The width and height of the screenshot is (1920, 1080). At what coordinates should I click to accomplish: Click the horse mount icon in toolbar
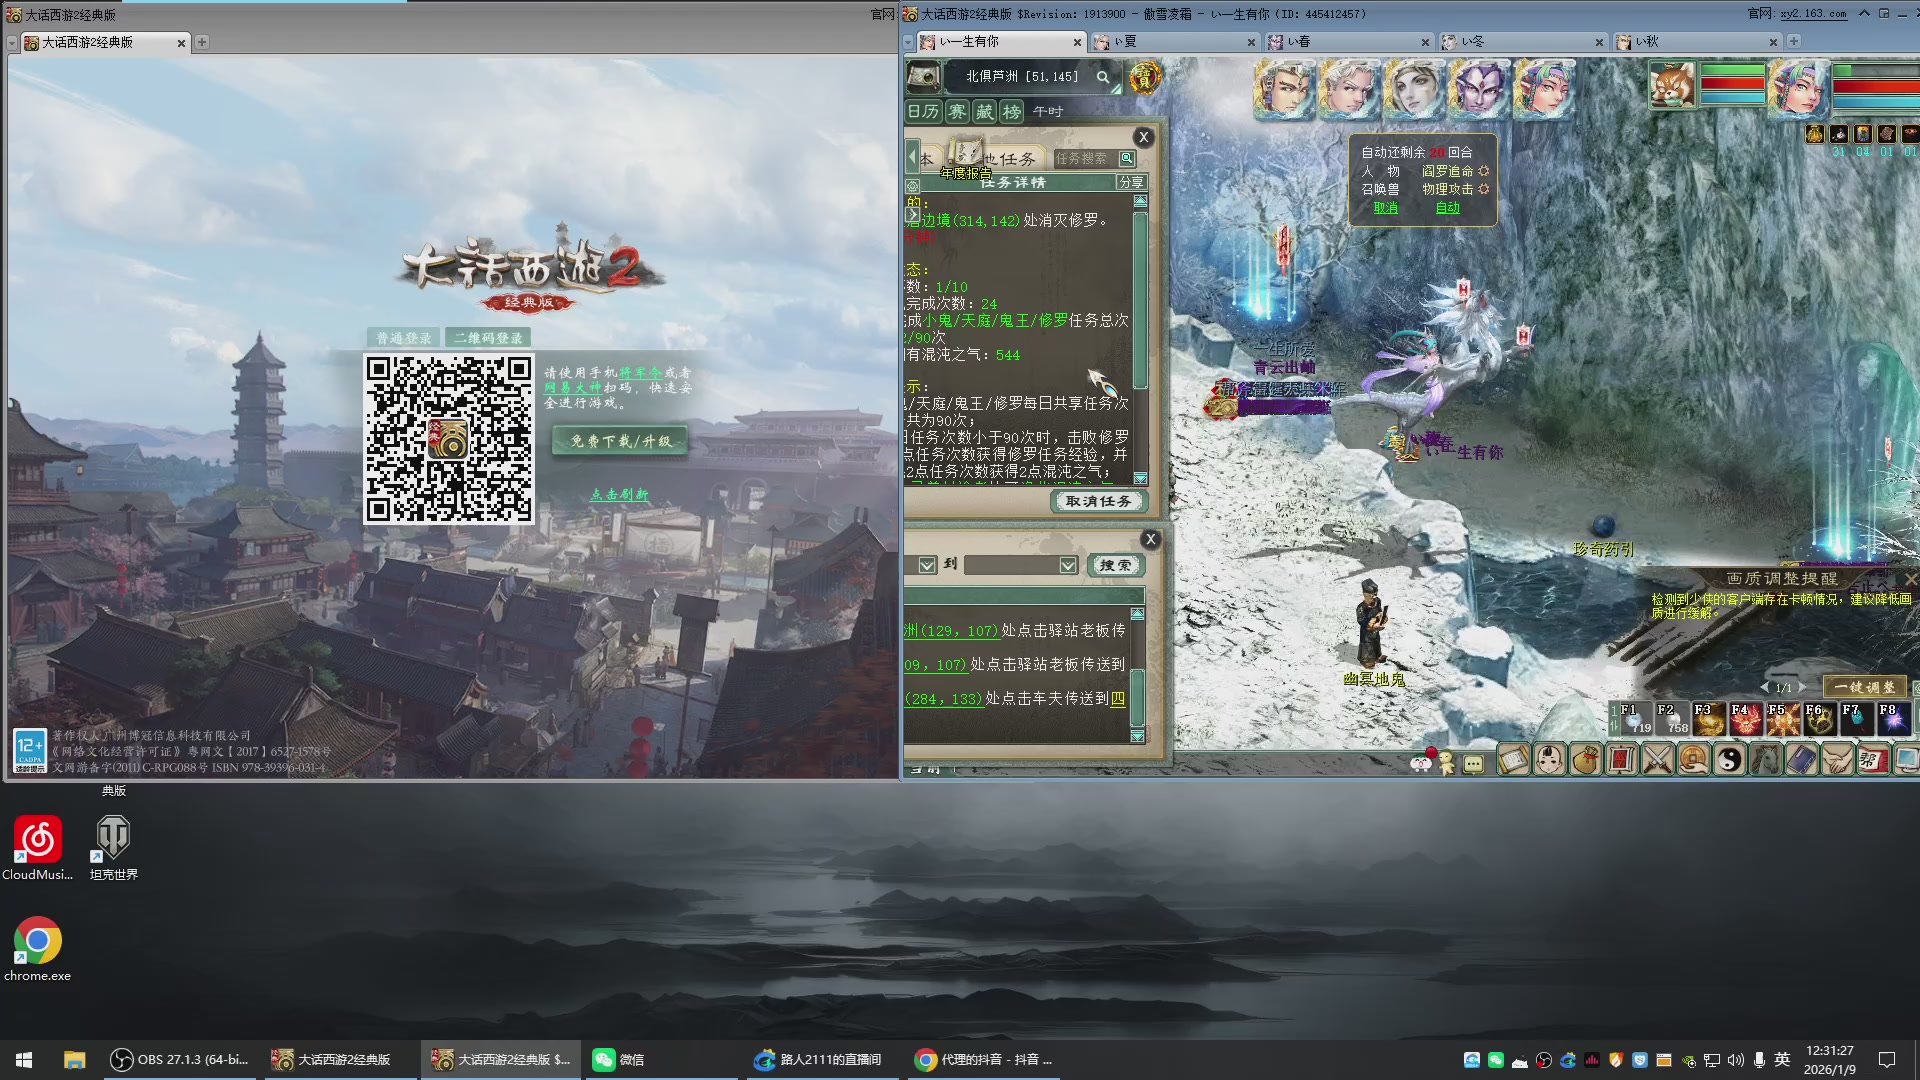[x=1766, y=761]
